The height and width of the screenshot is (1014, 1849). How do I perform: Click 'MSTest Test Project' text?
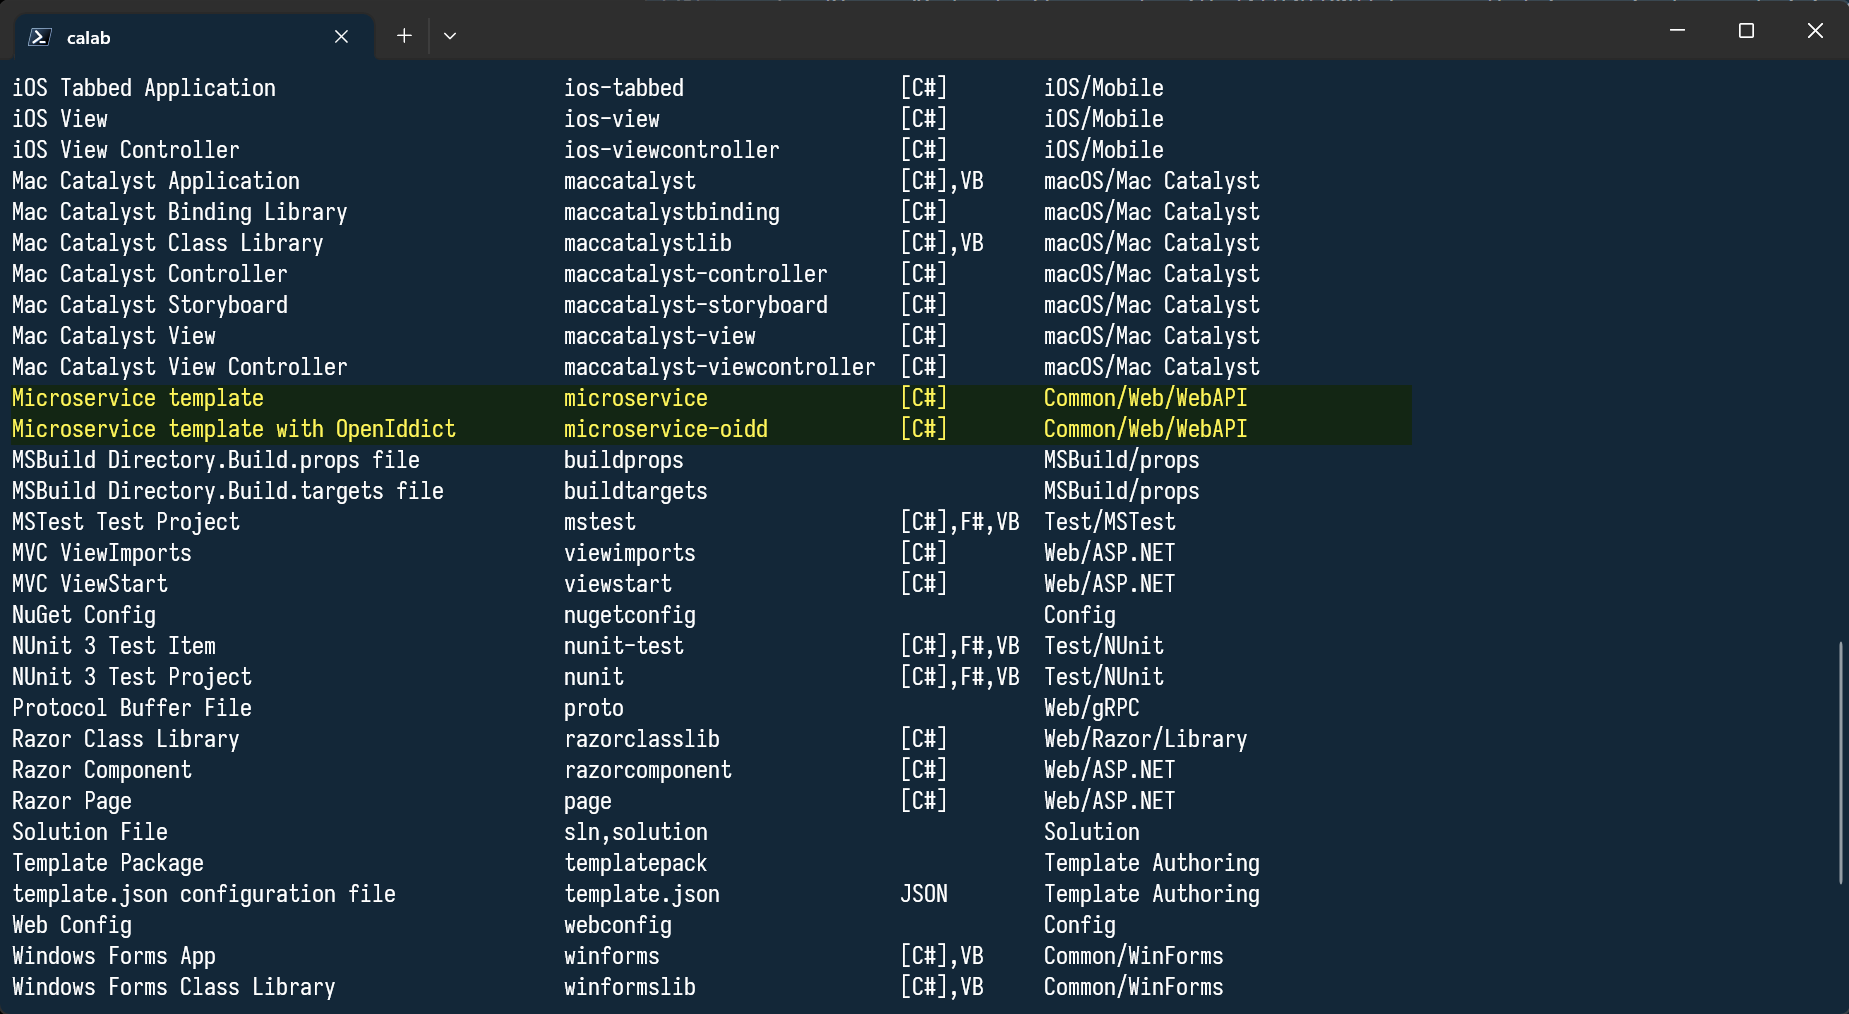(126, 522)
